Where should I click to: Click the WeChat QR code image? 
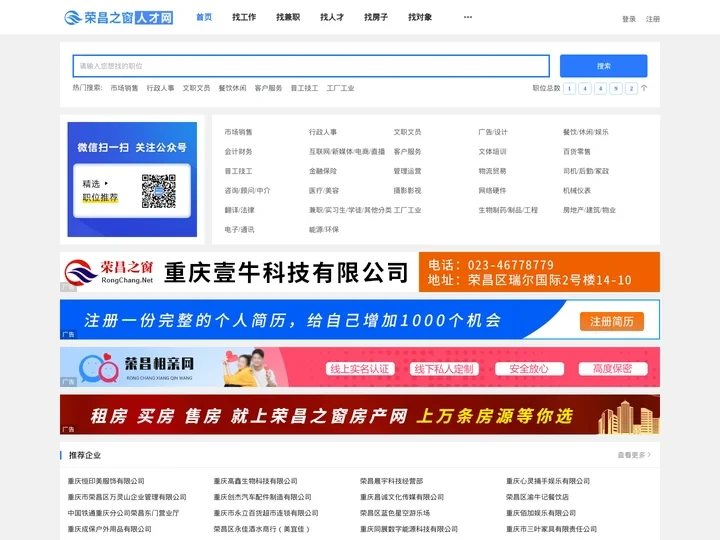point(159,191)
